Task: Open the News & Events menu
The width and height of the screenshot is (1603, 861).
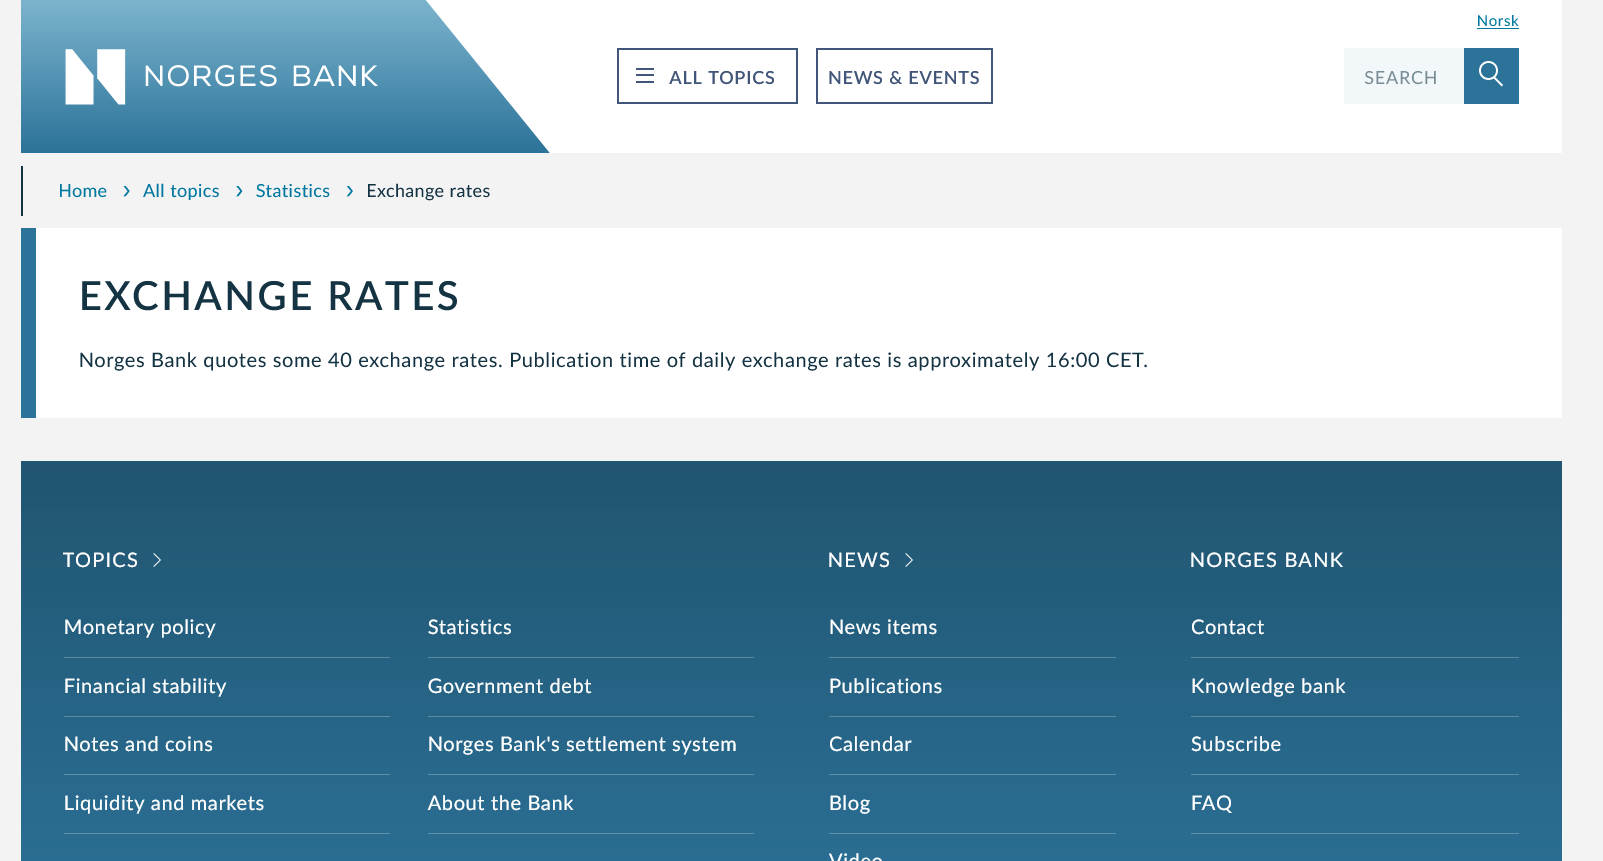Action: point(903,77)
